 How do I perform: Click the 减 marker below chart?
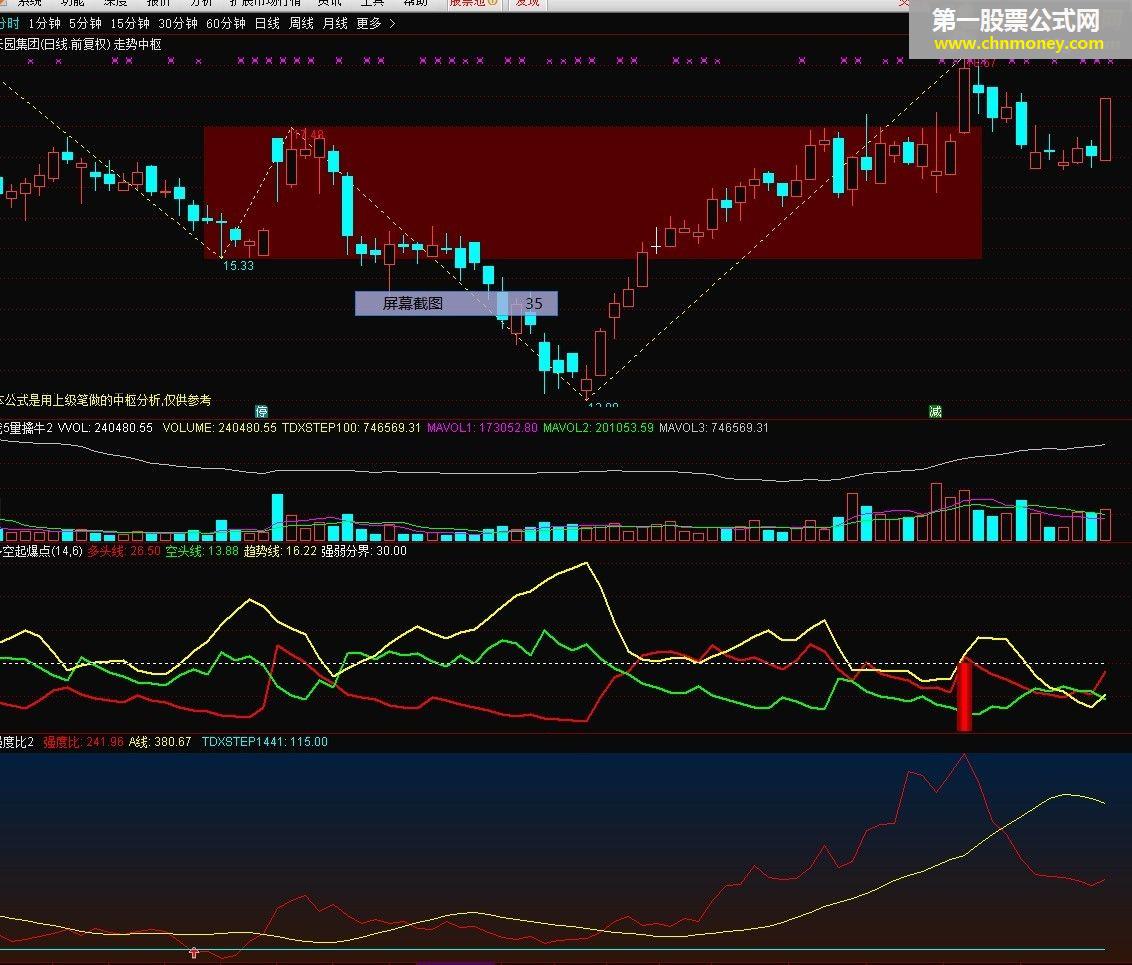[935, 411]
